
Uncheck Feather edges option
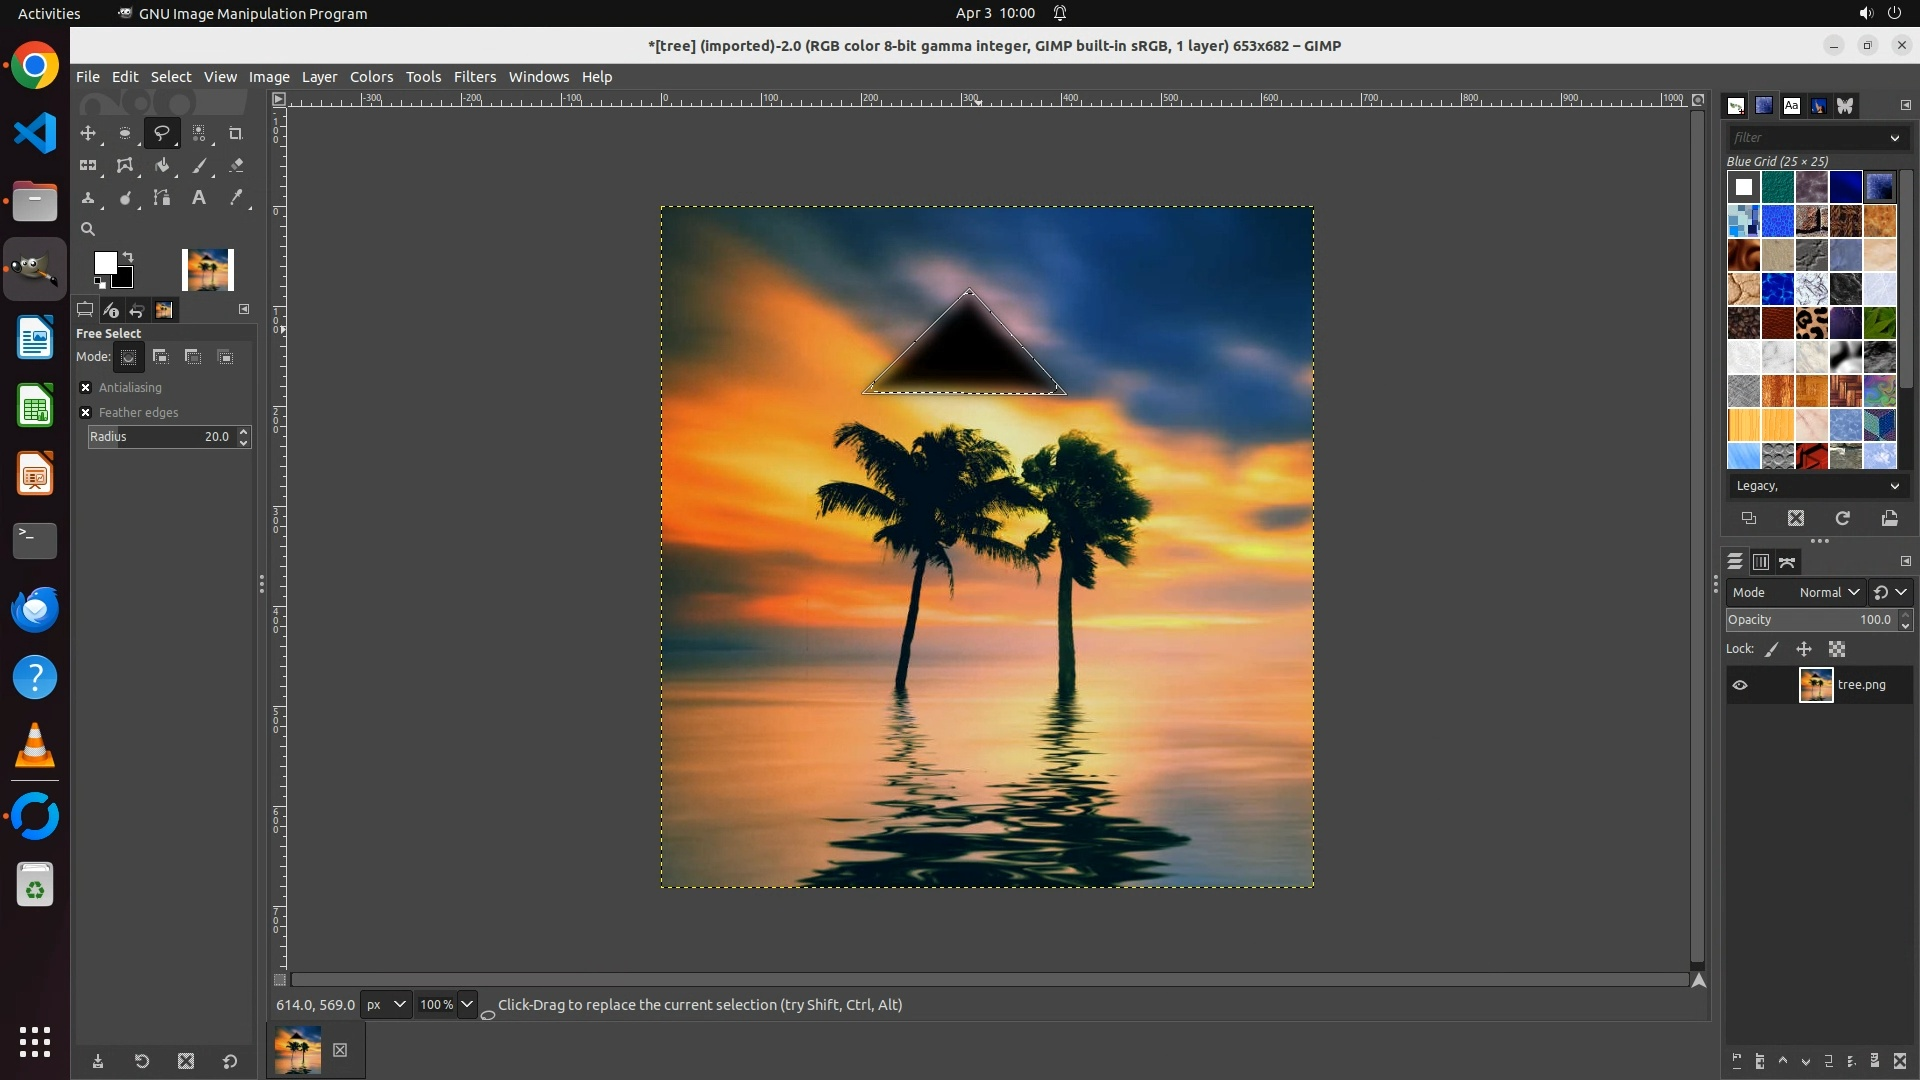pyautogui.click(x=86, y=413)
